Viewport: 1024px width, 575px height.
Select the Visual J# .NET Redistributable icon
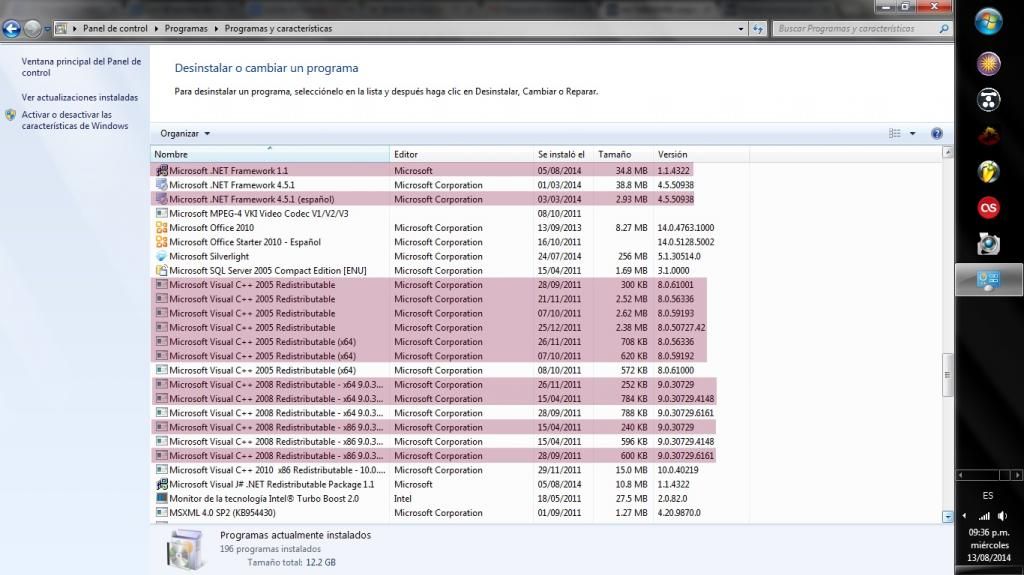[x=161, y=484]
